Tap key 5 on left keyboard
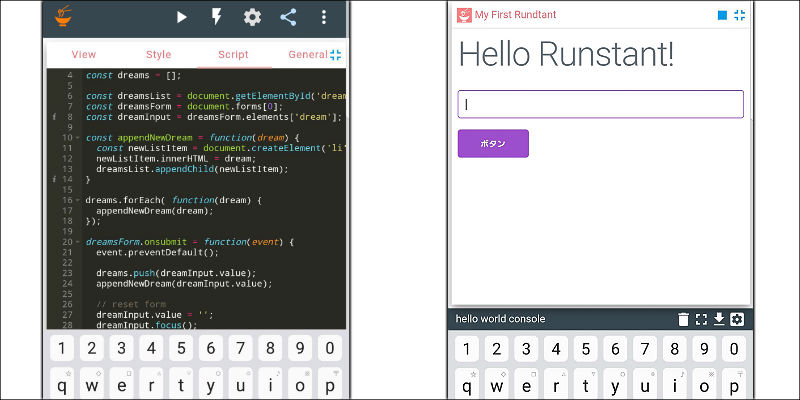 [181, 348]
